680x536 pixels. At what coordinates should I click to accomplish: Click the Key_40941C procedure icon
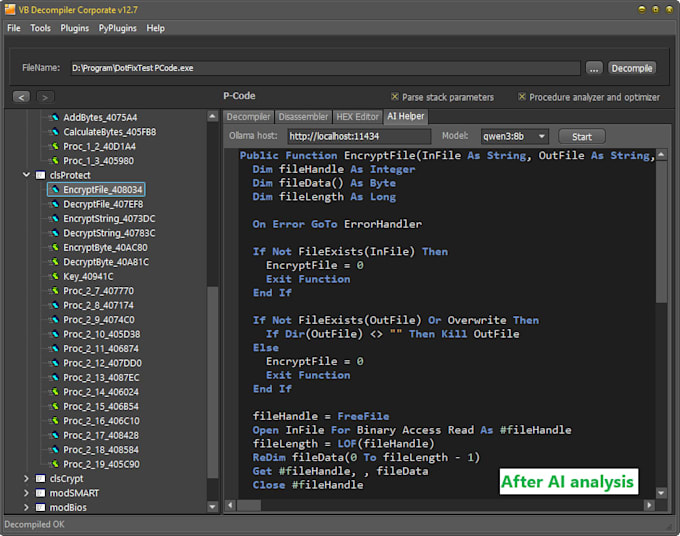tap(55, 276)
